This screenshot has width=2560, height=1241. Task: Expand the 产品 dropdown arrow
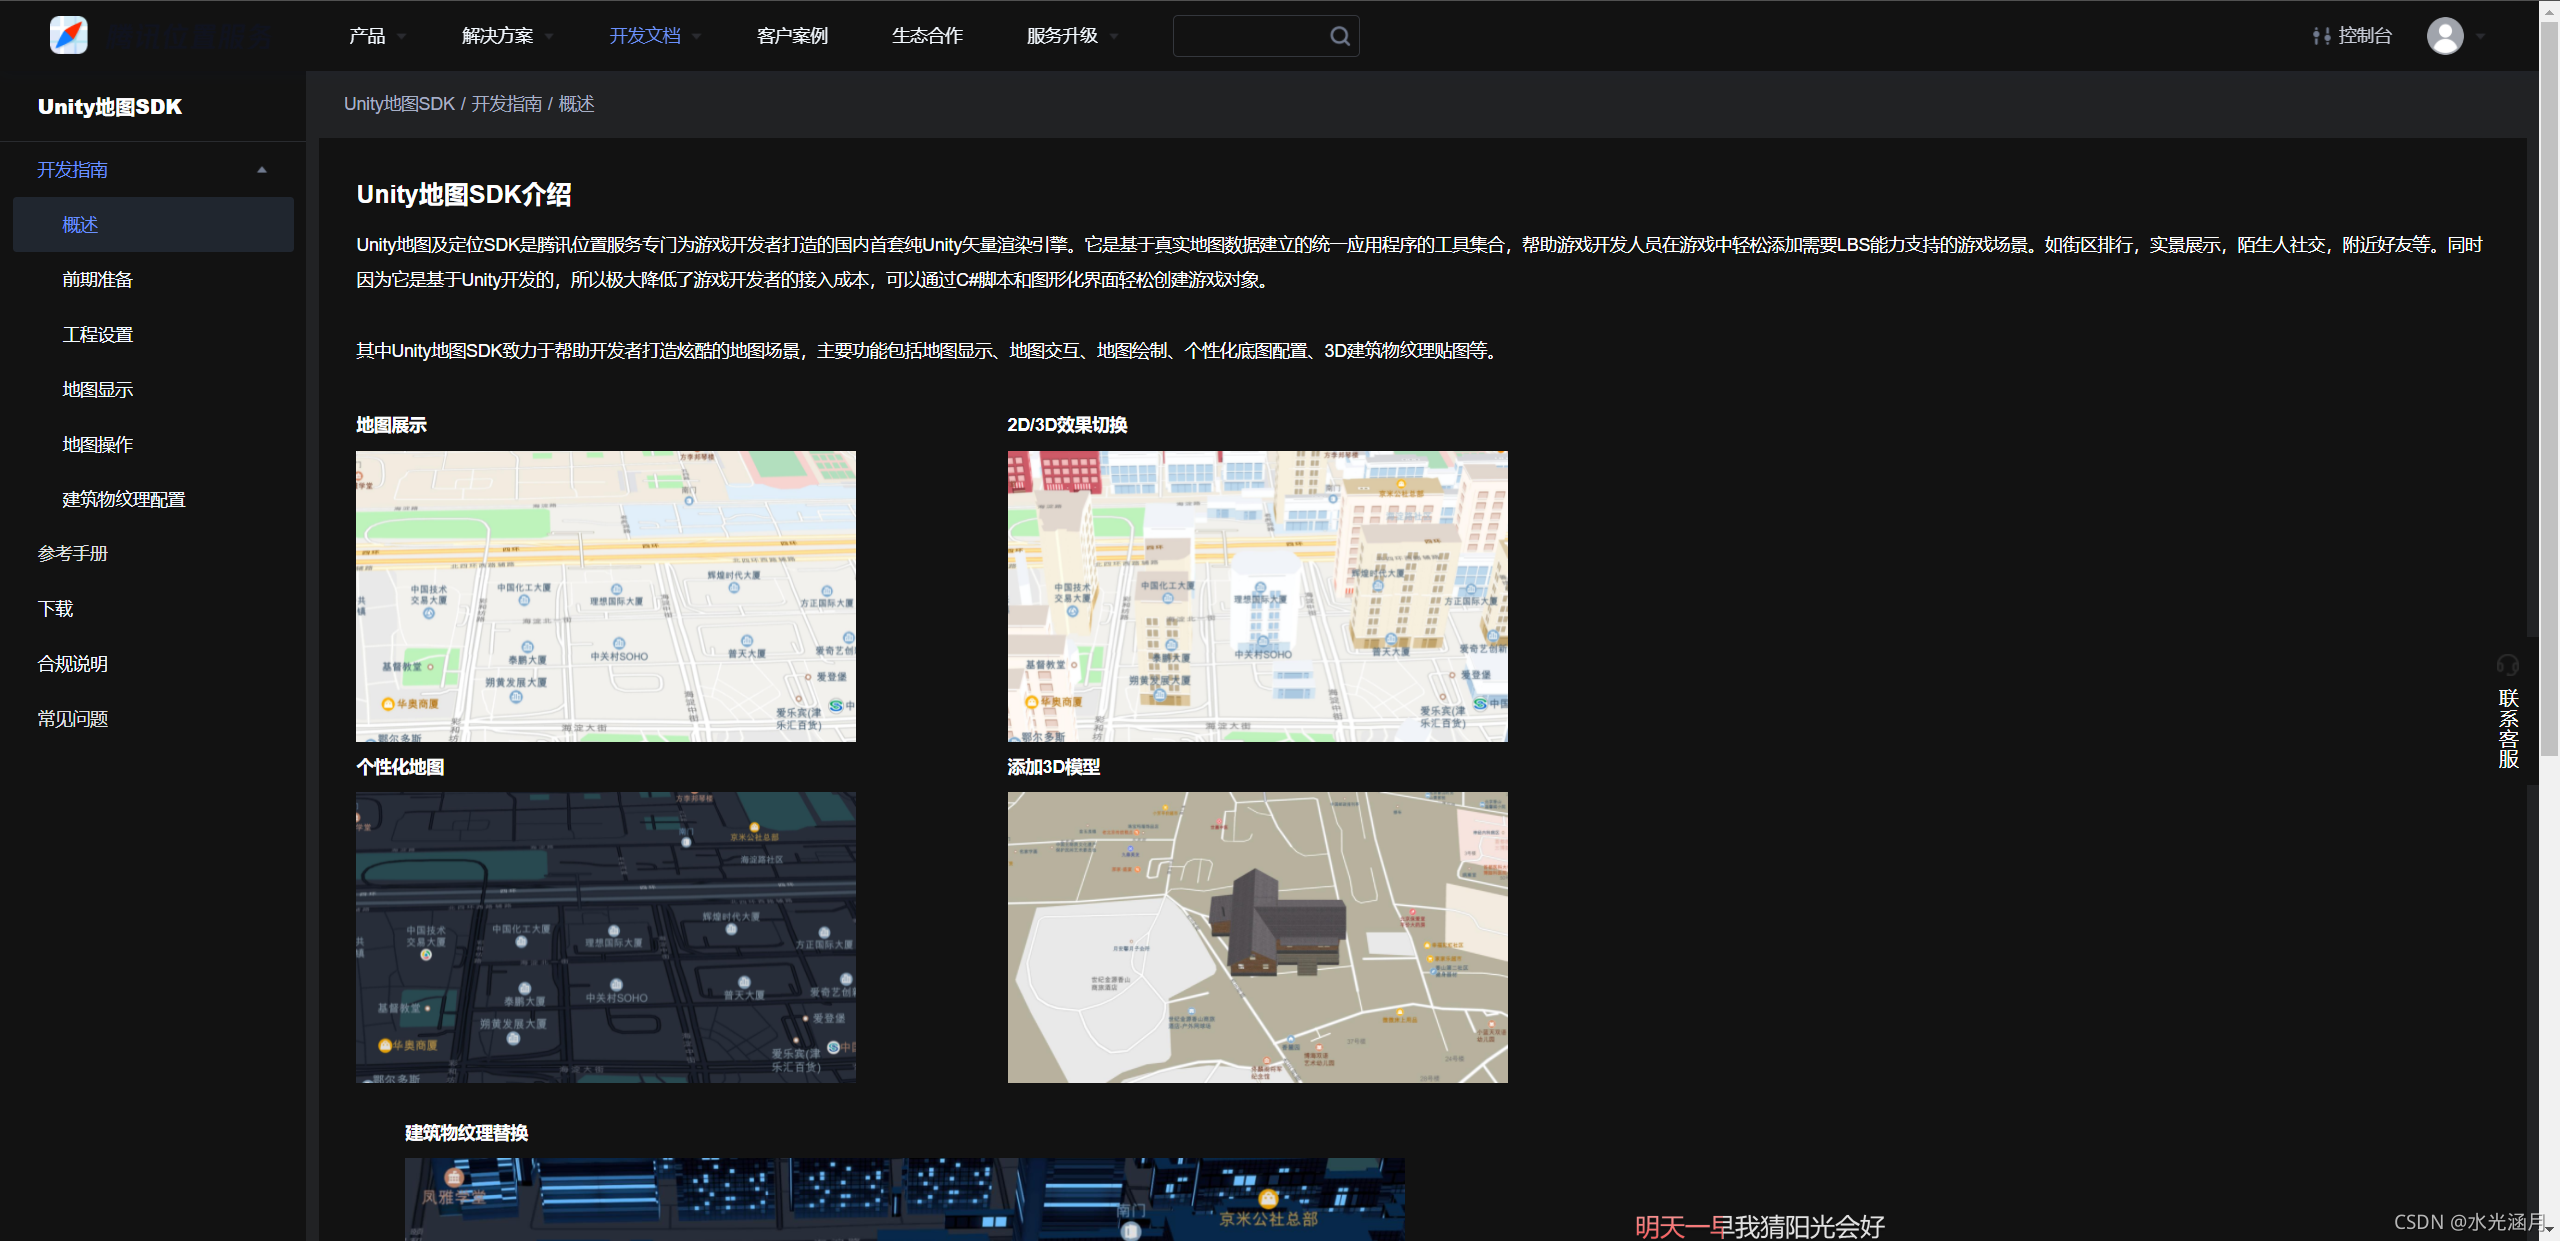tap(402, 37)
